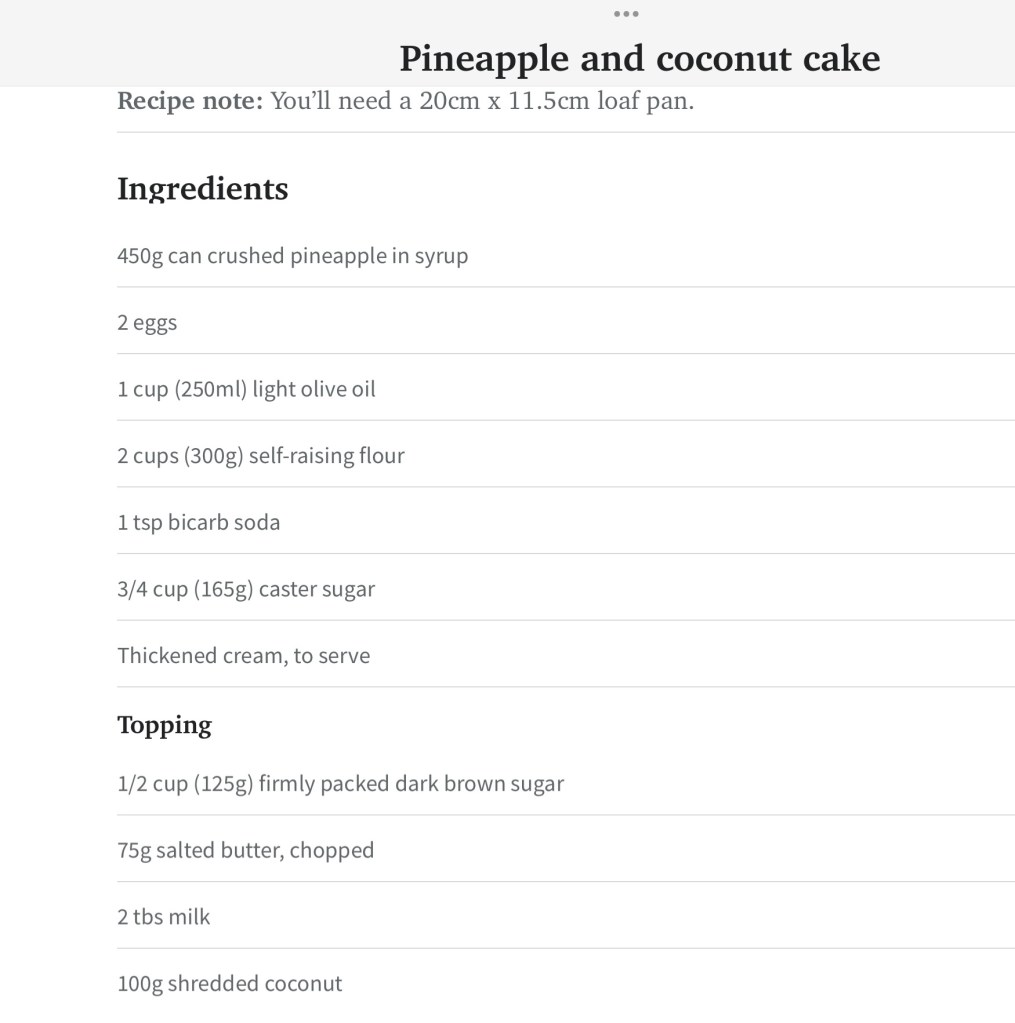This screenshot has width=1015, height=1023.
Task: Click the Ingredients heading
Action: coord(203,188)
